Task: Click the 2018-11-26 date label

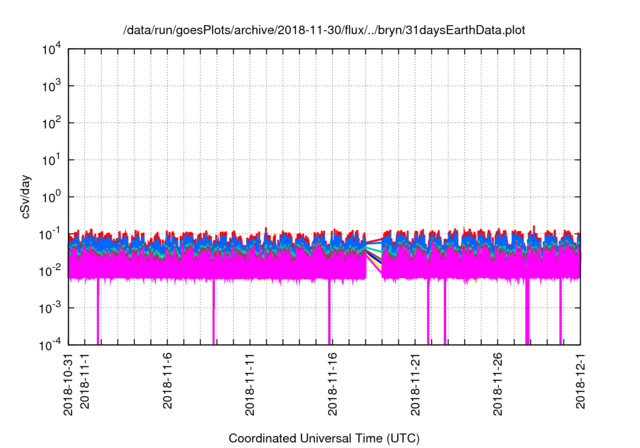Action: tap(498, 385)
